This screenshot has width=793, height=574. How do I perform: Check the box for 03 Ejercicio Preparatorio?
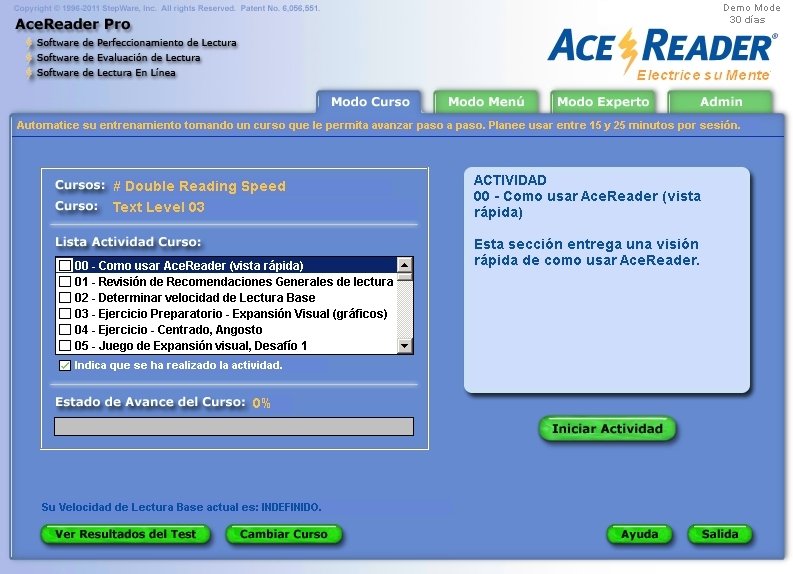65,314
